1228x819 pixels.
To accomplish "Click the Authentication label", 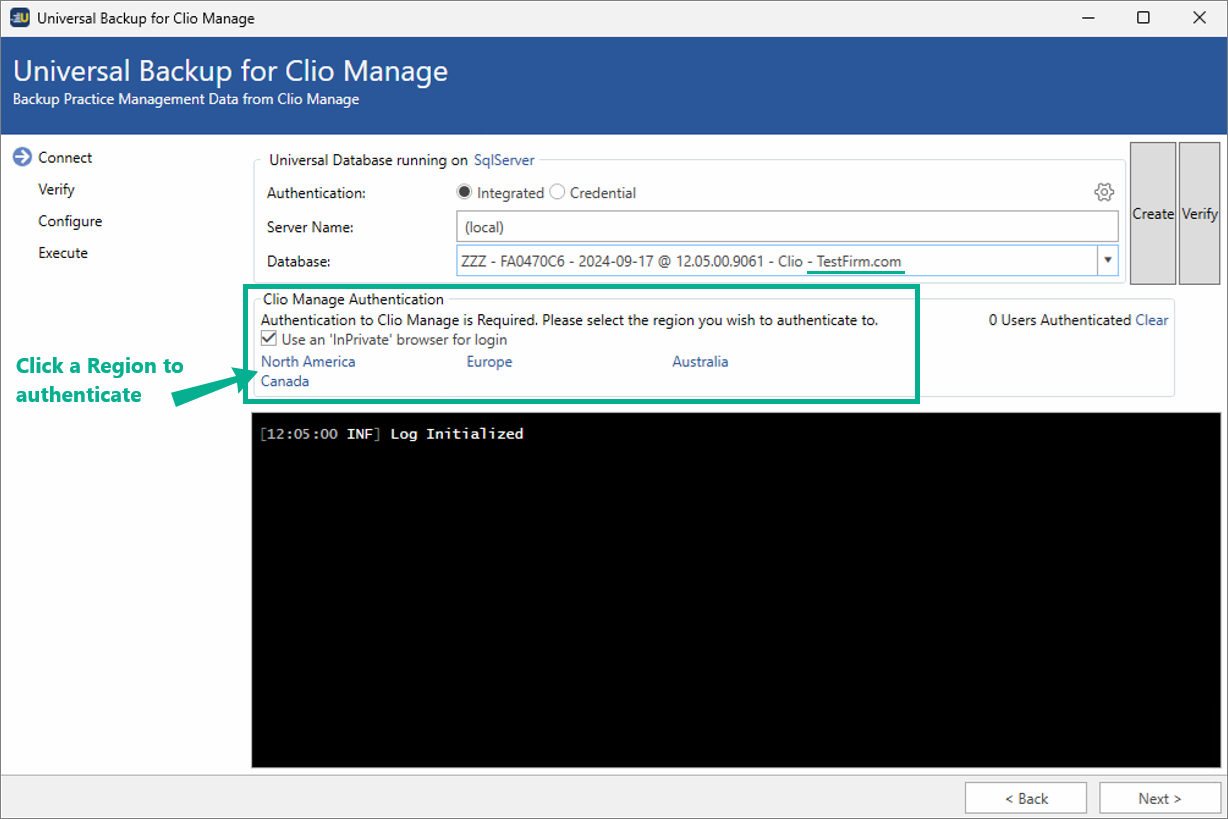I will (x=316, y=193).
